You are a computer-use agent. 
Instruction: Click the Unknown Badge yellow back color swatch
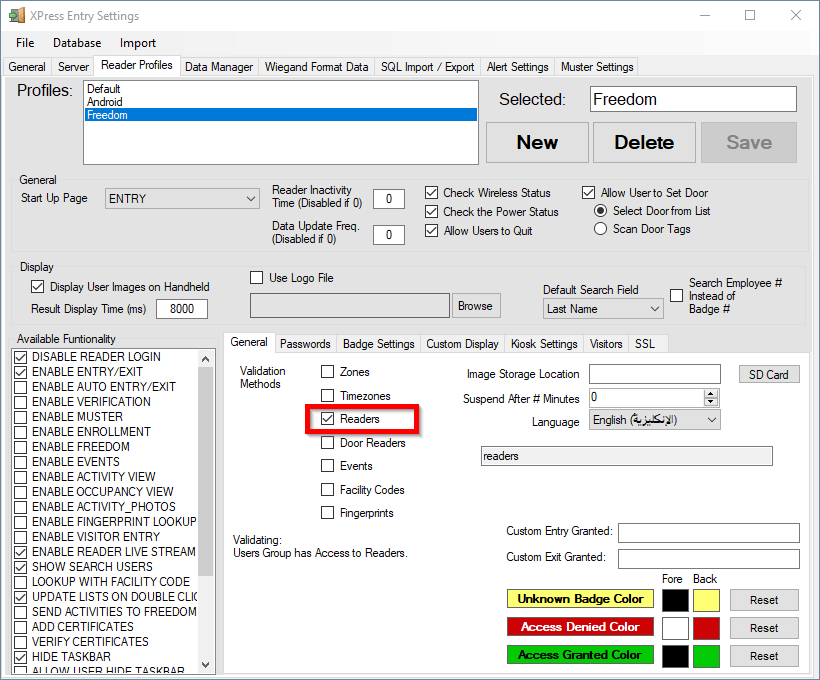click(x=706, y=600)
